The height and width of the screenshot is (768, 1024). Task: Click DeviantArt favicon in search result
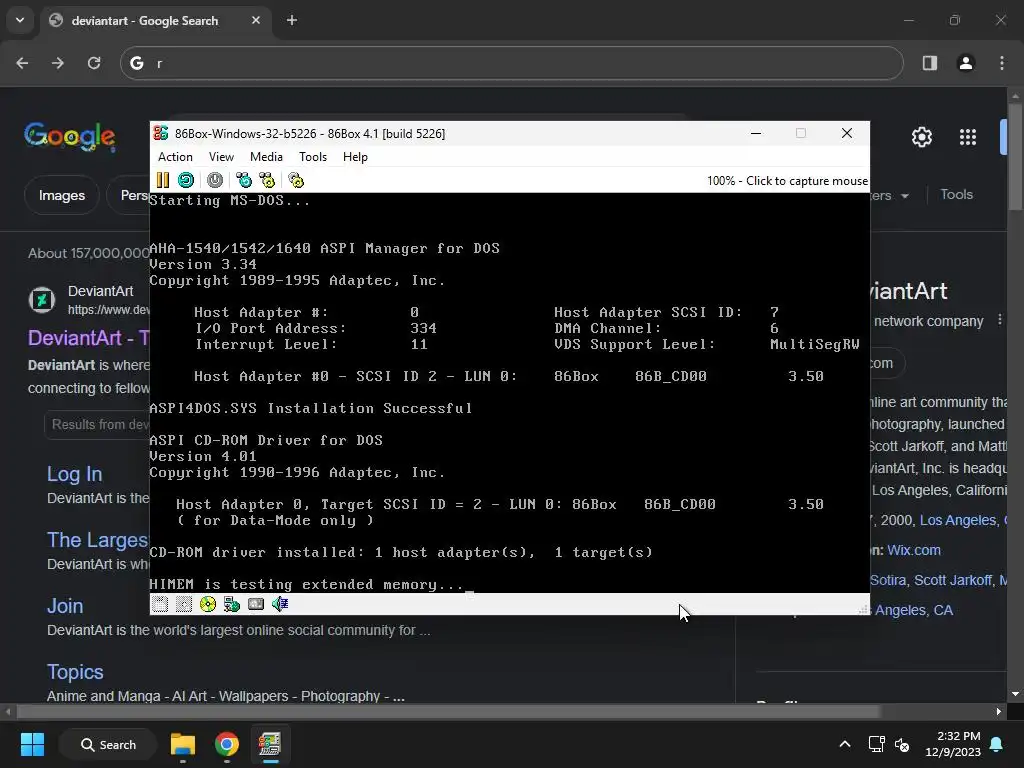click(42, 300)
